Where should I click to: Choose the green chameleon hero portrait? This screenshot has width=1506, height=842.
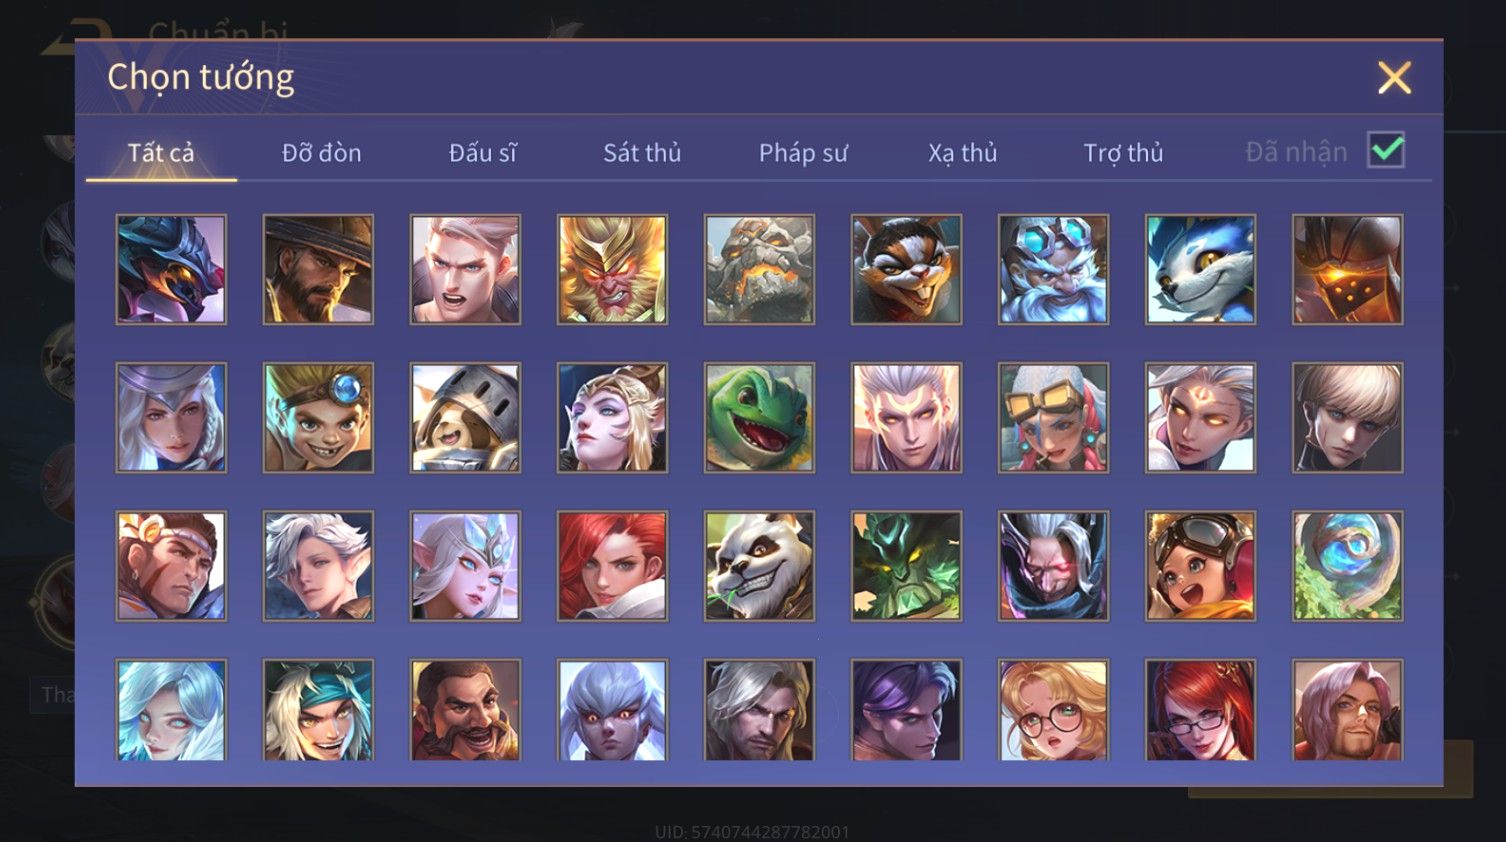(759, 417)
